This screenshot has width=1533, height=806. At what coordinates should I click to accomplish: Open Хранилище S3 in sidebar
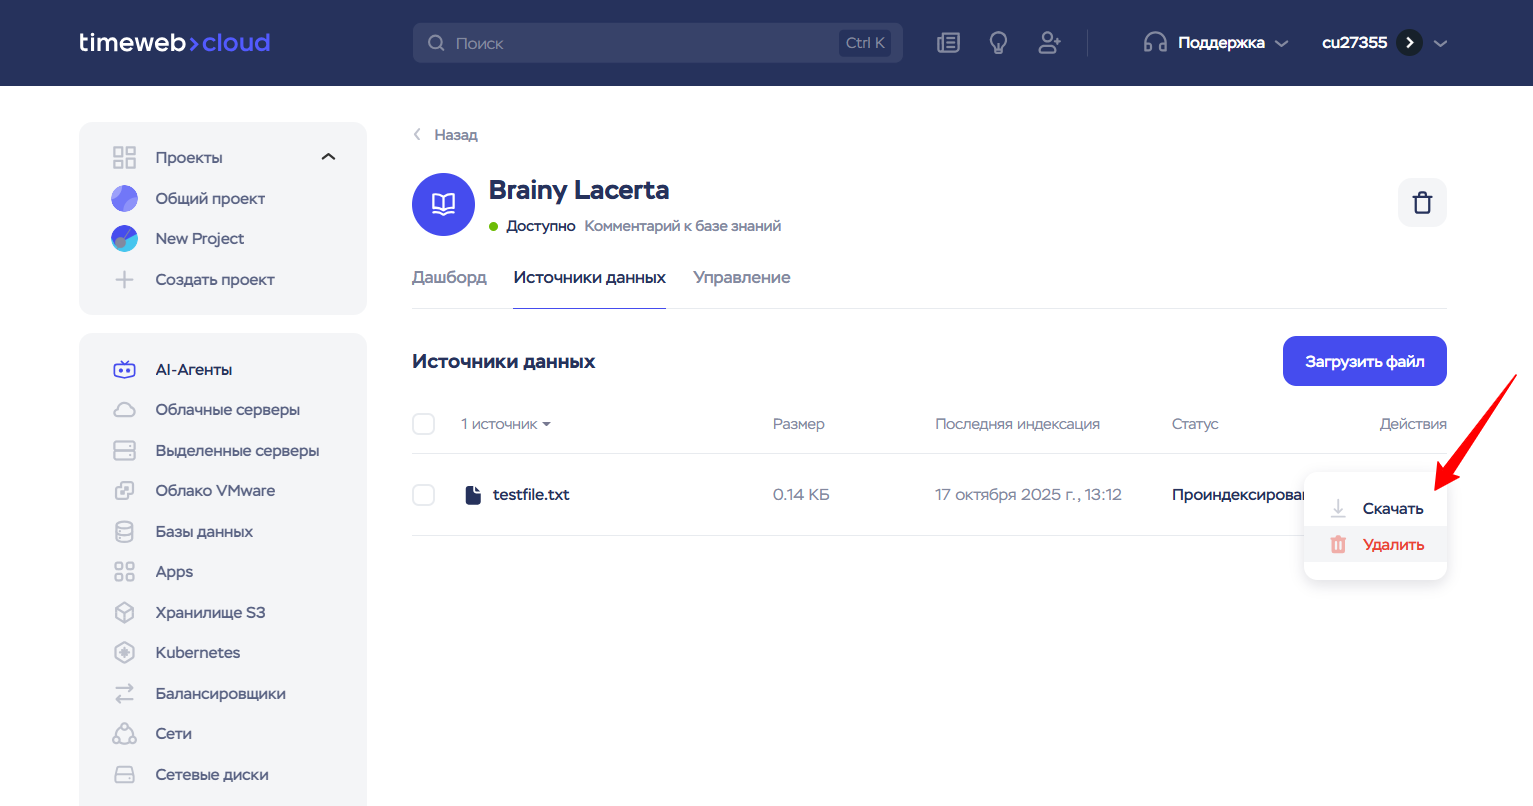210,613
